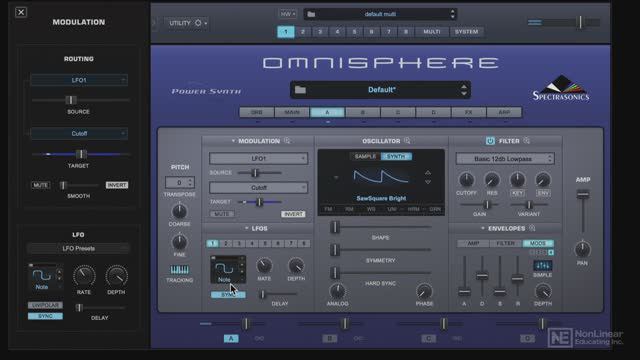The image size is (640, 360).
Task: Collapse the Modulation section triangle
Action: point(233,141)
